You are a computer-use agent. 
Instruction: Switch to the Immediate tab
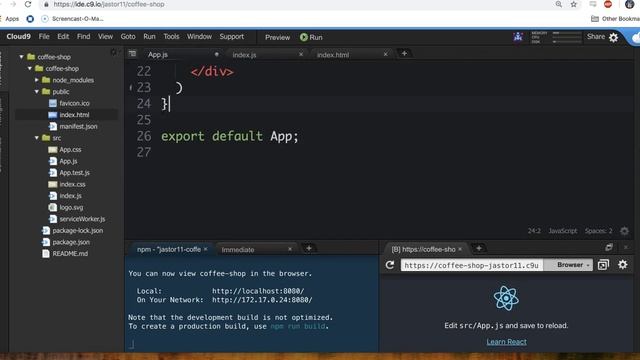point(238,249)
